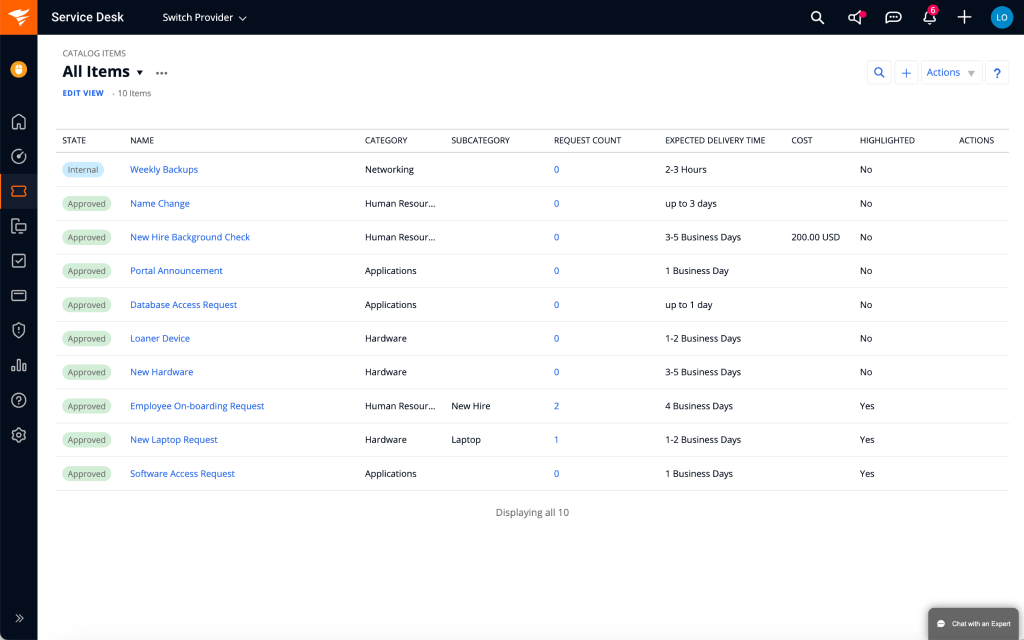Expand the All Items view selector
The width and height of the screenshot is (1024, 640).
coord(140,71)
